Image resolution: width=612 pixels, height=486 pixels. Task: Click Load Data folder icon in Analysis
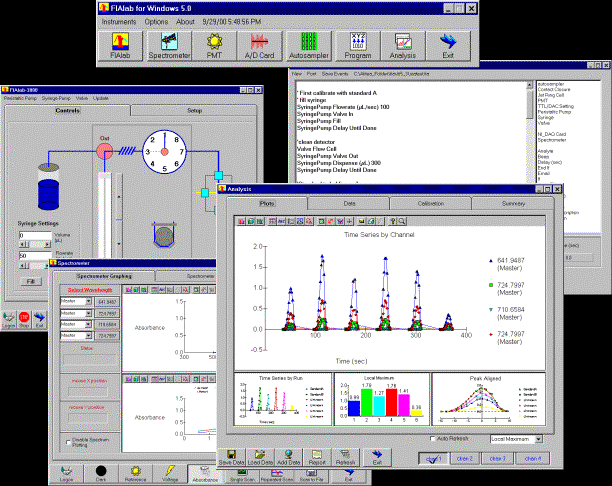tap(260, 457)
